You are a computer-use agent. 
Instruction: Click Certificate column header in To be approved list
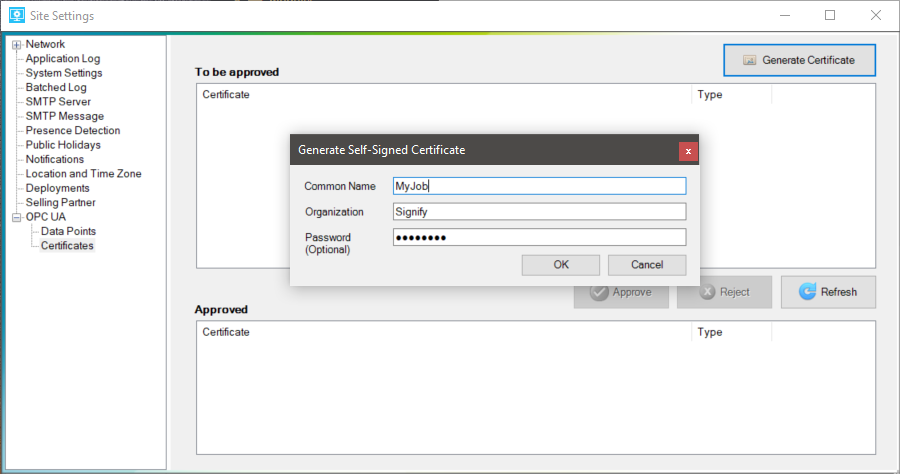(444, 95)
